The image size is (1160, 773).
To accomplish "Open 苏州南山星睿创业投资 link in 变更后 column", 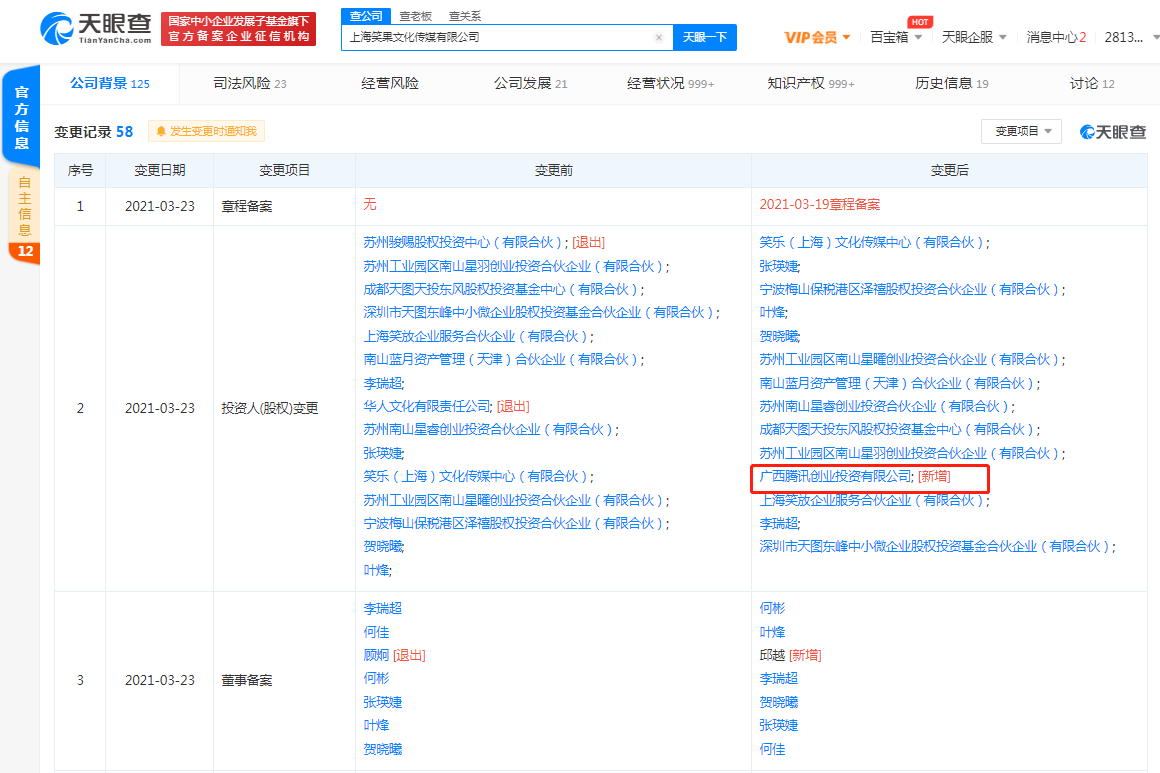I will pyautogui.click(x=884, y=406).
